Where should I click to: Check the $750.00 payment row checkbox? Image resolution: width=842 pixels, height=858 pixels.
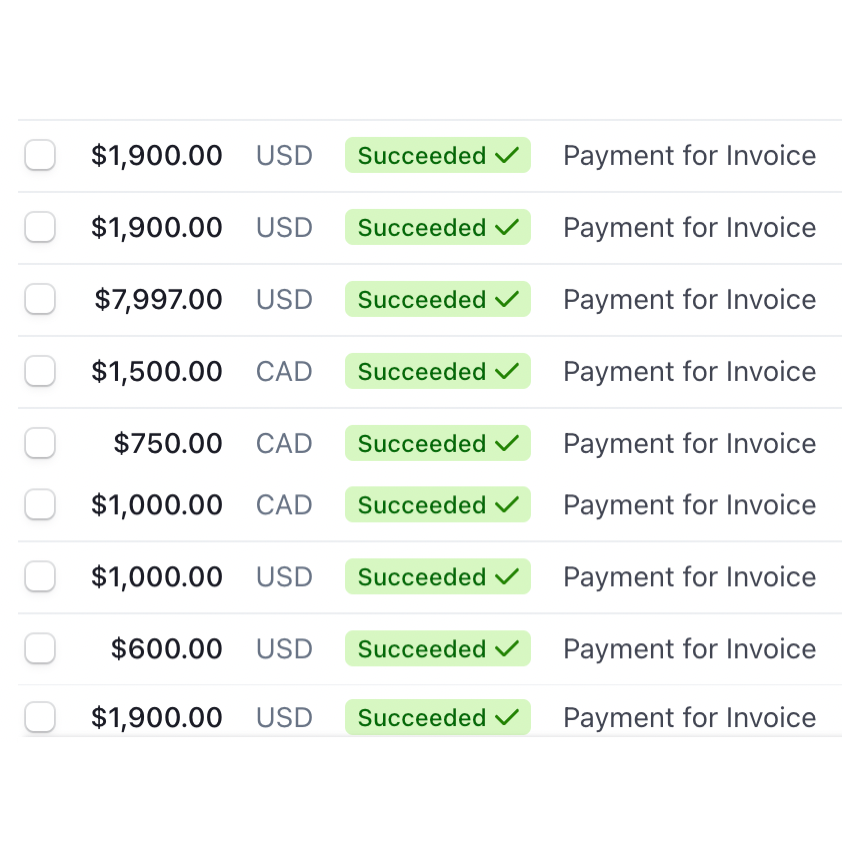pos(40,443)
